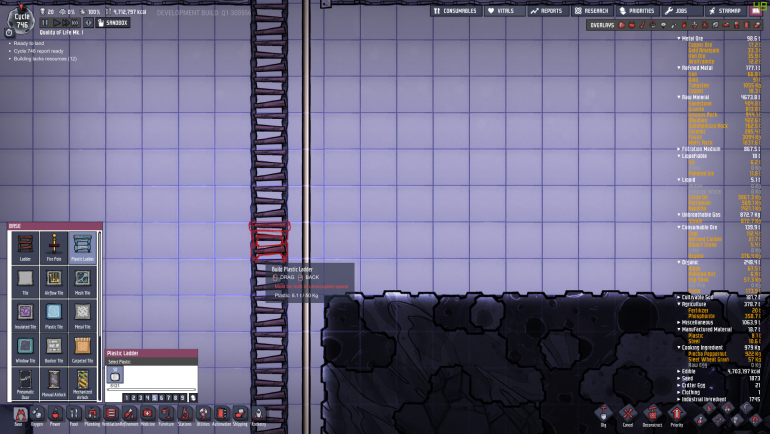The height and width of the screenshot is (434, 770).
Task: Select the Manual Airlock building
Action: (54, 383)
